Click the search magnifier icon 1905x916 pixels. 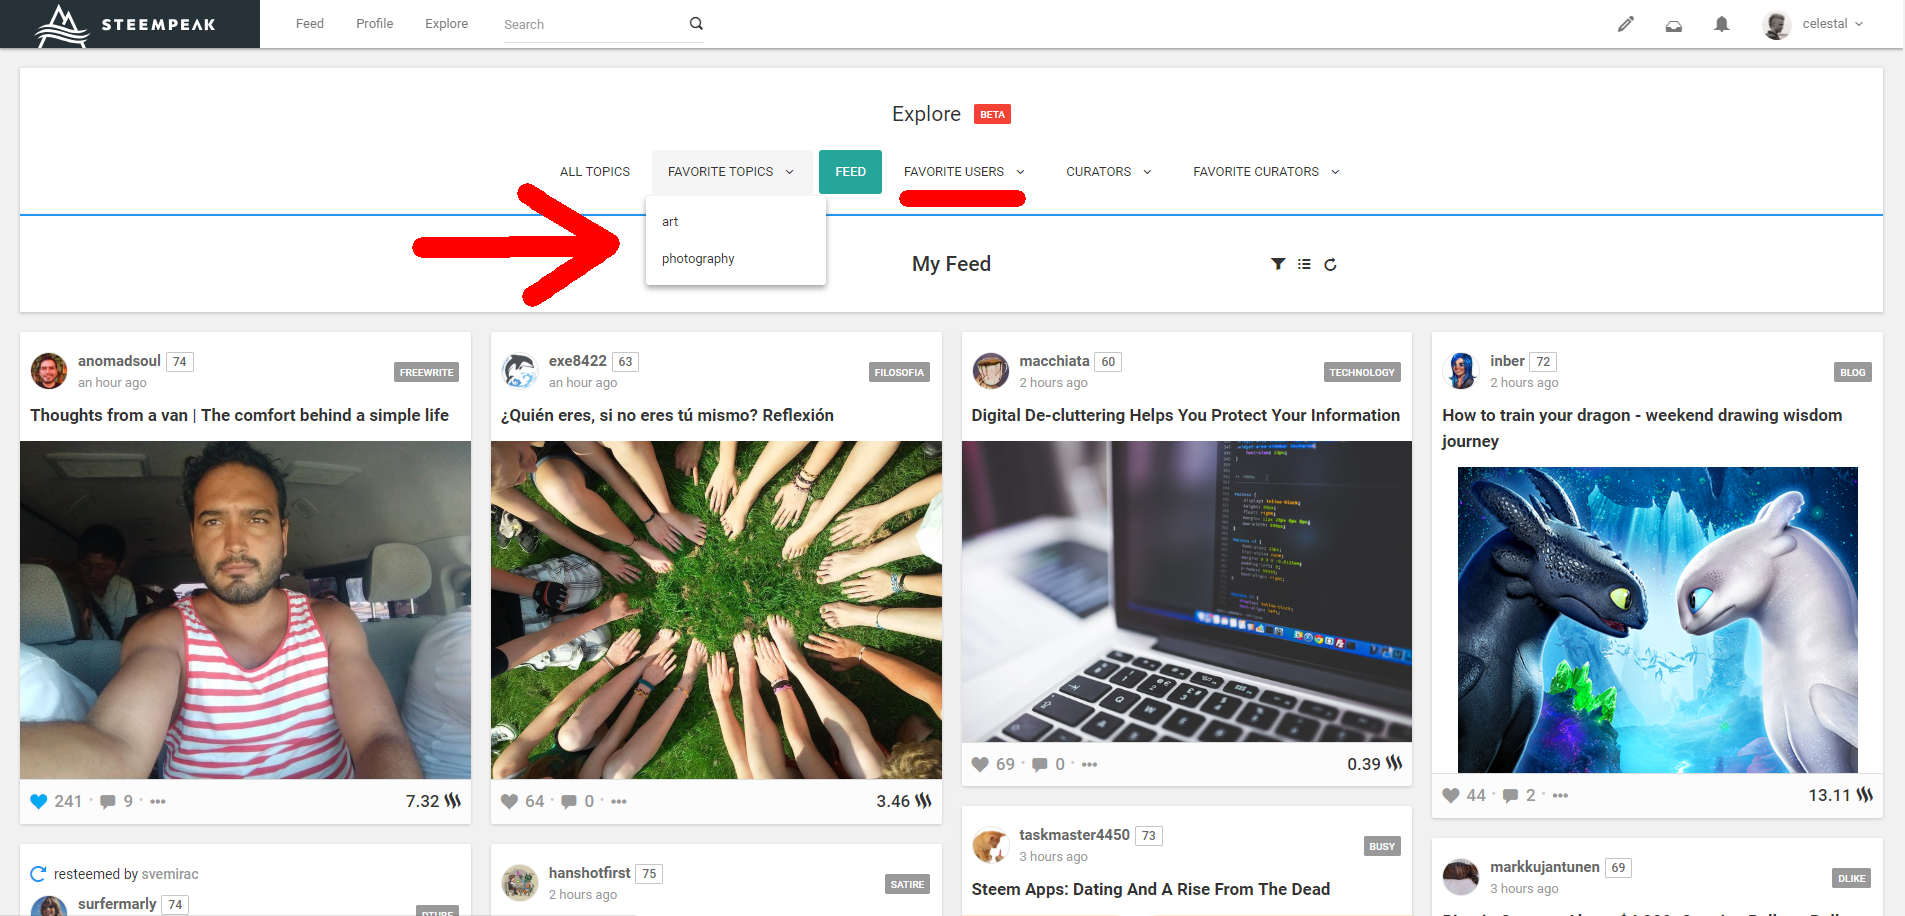[x=696, y=24]
